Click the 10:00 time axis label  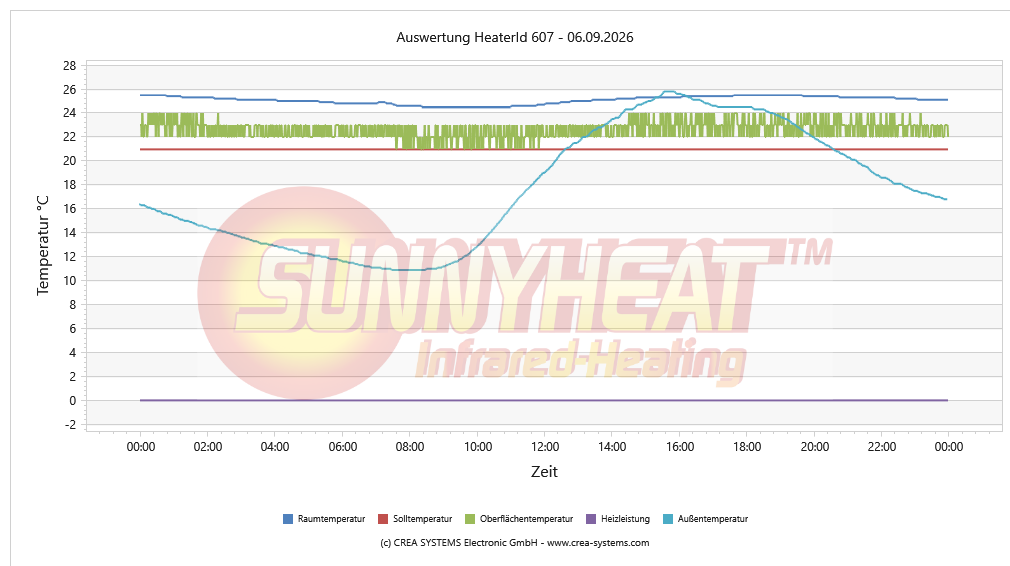[478, 447]
